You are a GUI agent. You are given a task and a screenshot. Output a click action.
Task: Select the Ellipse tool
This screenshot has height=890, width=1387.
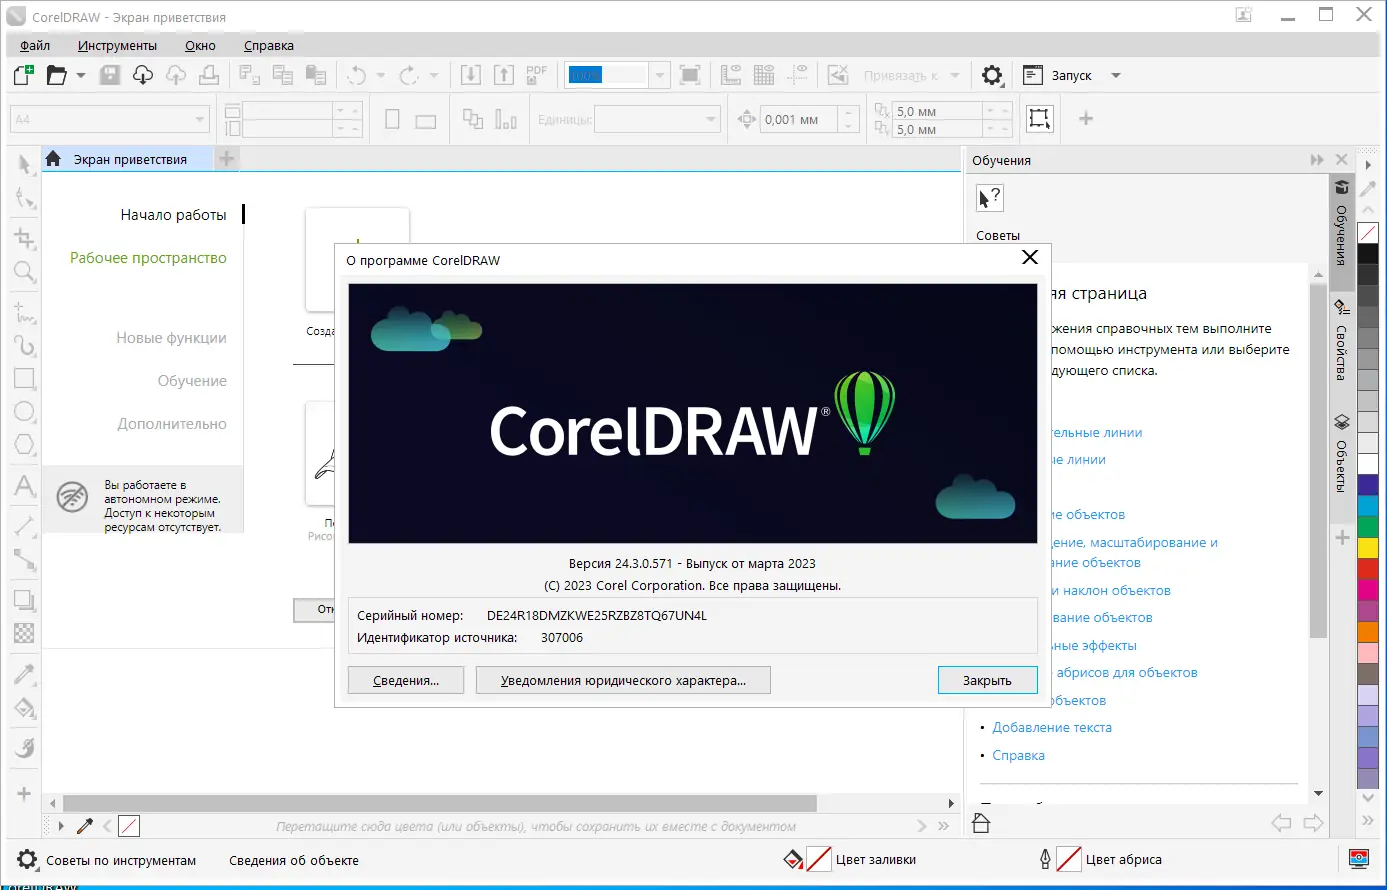click(x=25, y=412)
